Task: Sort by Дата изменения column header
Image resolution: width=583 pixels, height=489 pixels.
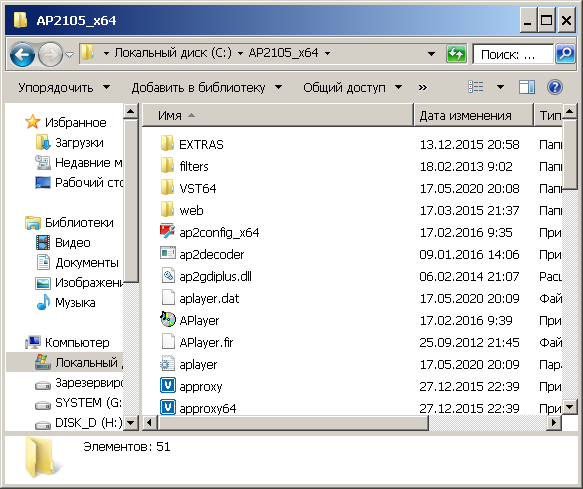Action: [474, 115]
